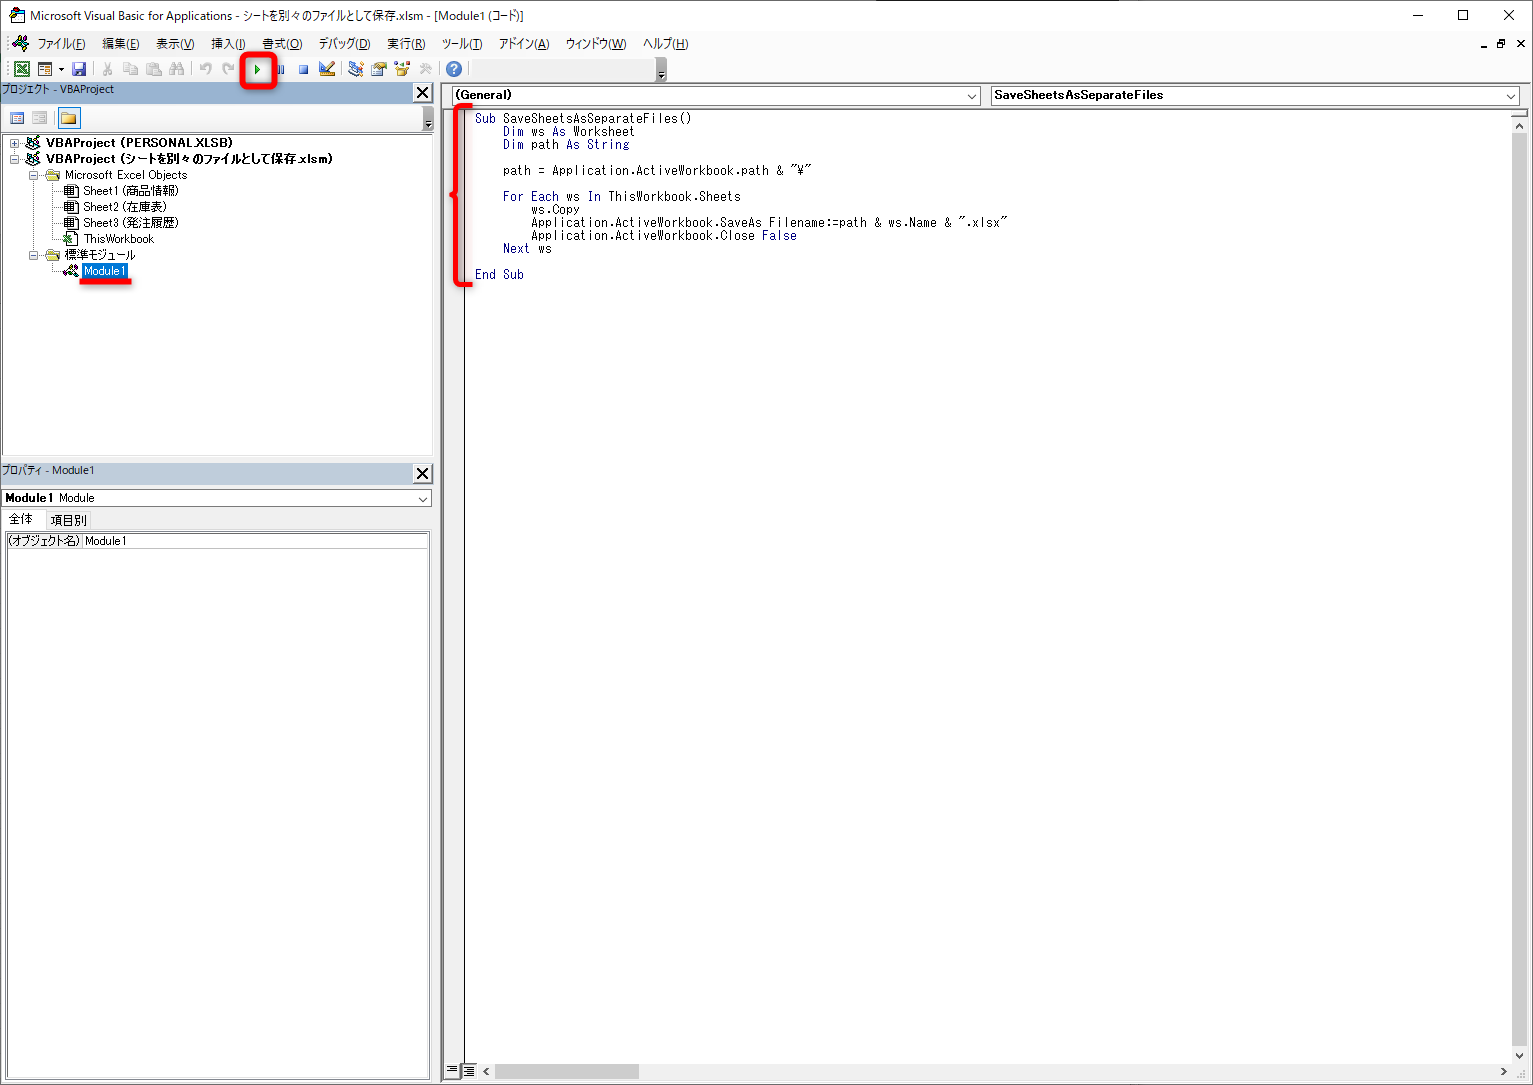Stop the macro with the Reset button
The height and width of the screenshot is (1085, 1533).
303,69
